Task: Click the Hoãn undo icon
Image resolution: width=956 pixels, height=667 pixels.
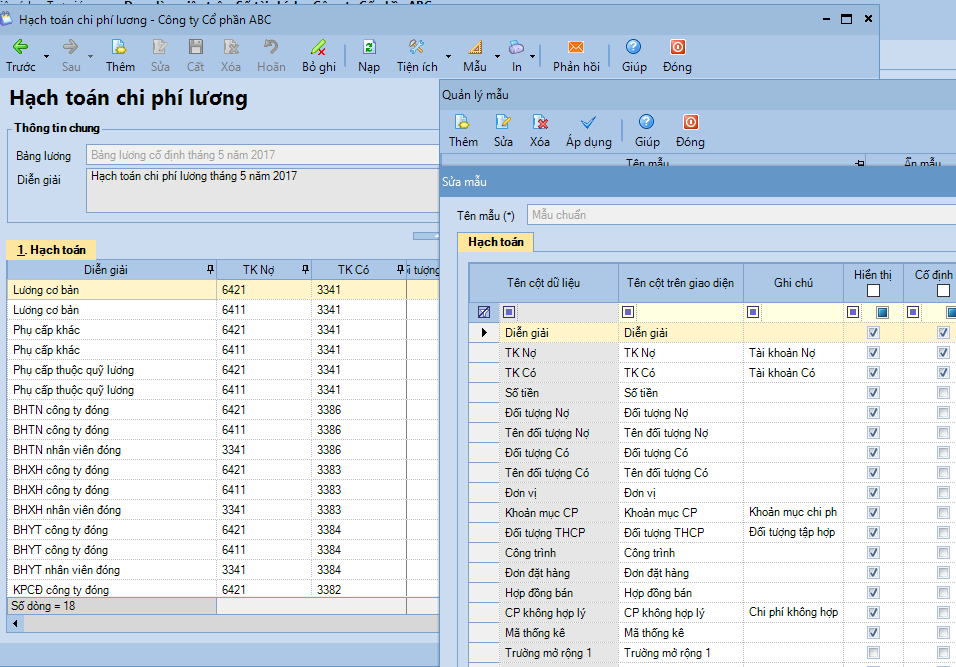Action: pos(271,47)
